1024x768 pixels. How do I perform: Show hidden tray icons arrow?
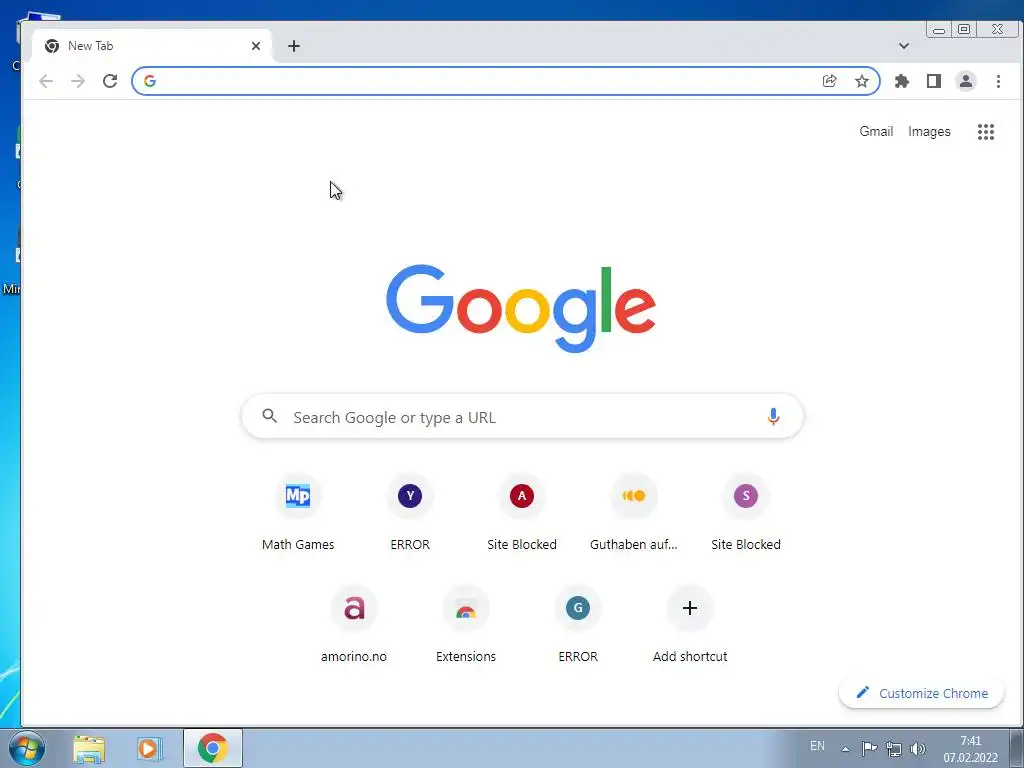(x=845, y=749)
